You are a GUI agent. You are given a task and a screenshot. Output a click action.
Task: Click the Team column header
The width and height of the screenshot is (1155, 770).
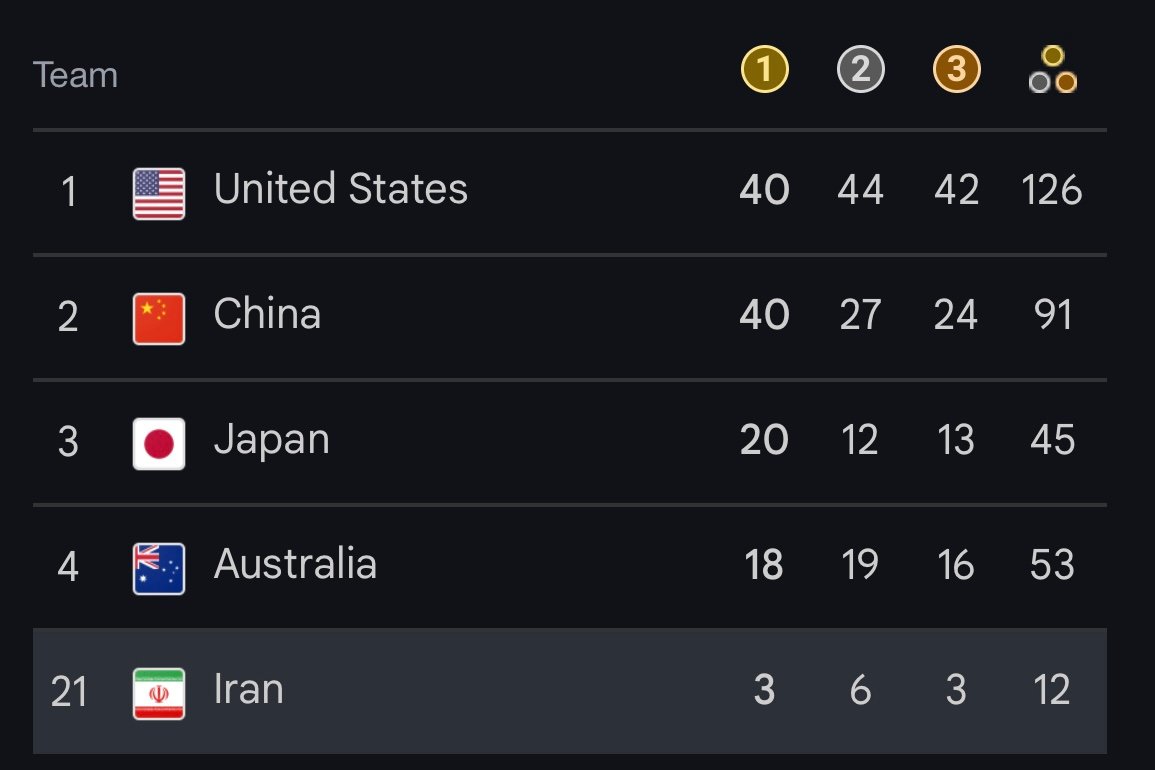75,75
